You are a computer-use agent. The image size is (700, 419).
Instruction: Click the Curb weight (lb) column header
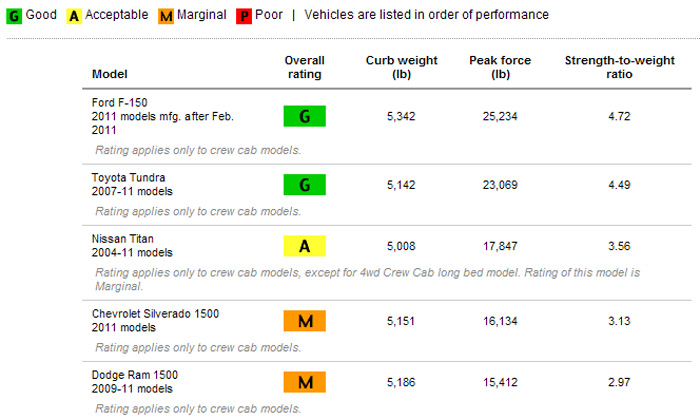pyautogui.click(x=401, y=67)
